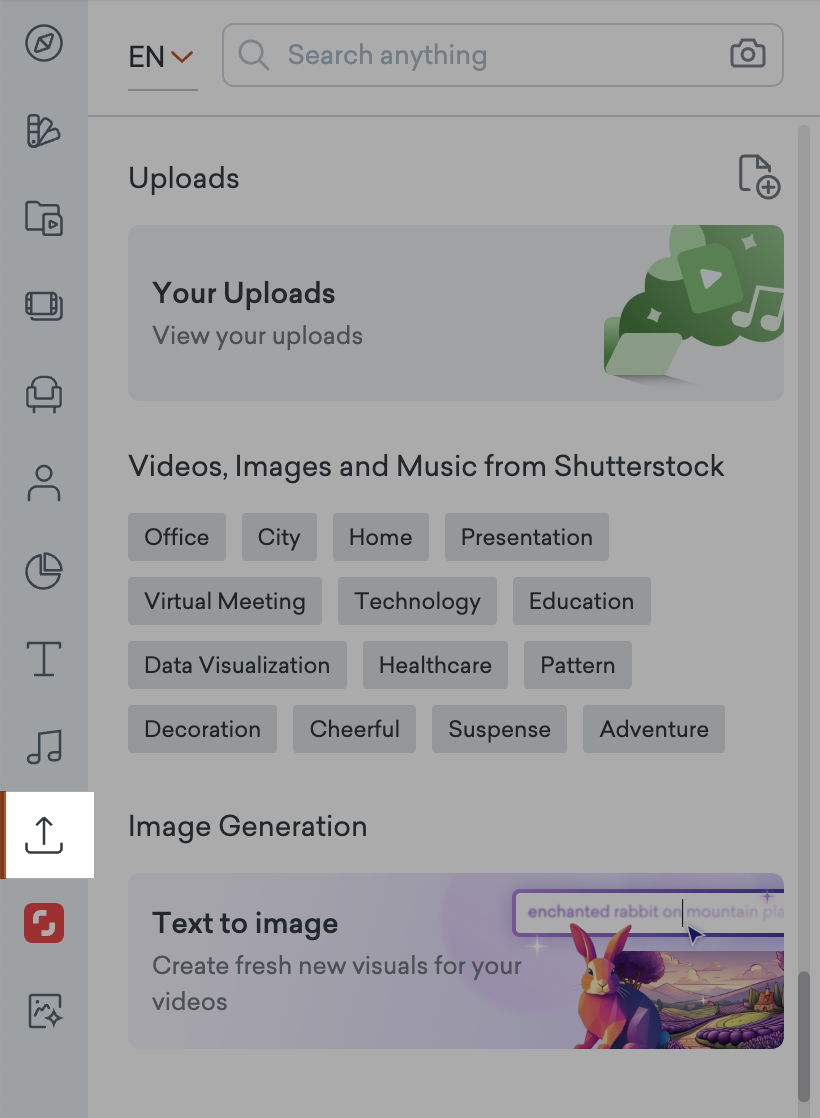Click the Search anything input field
This screenshot has width=820, height=1118.
point(450,55)
